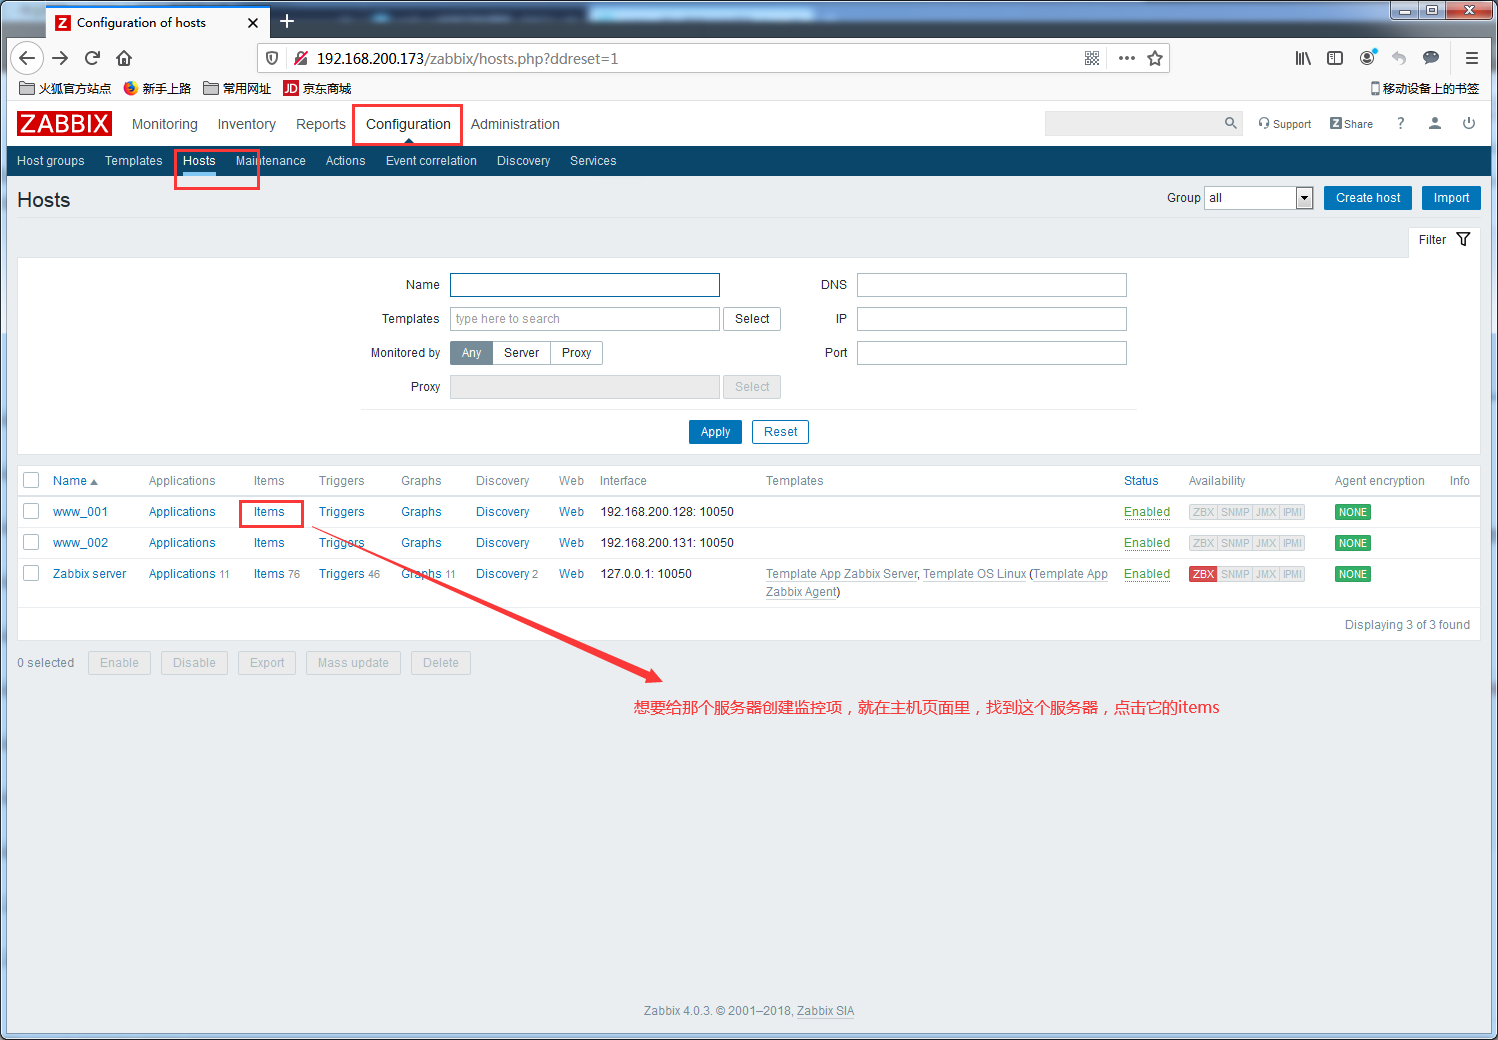
Task: Open the Support link with headset icon
Action: point(1285,124)
